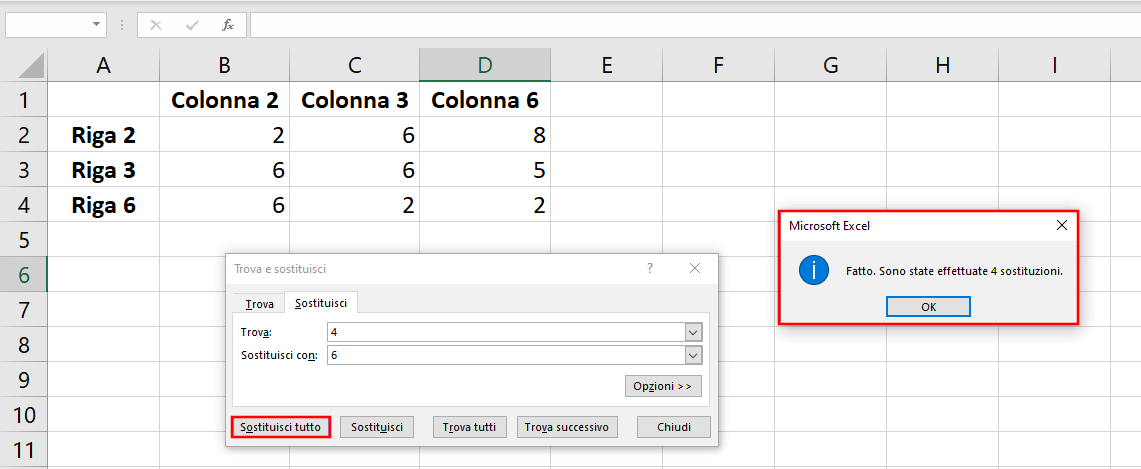Switch to the Trova tab
Screen dimensions: 1141x469
[x=260, y=303]
